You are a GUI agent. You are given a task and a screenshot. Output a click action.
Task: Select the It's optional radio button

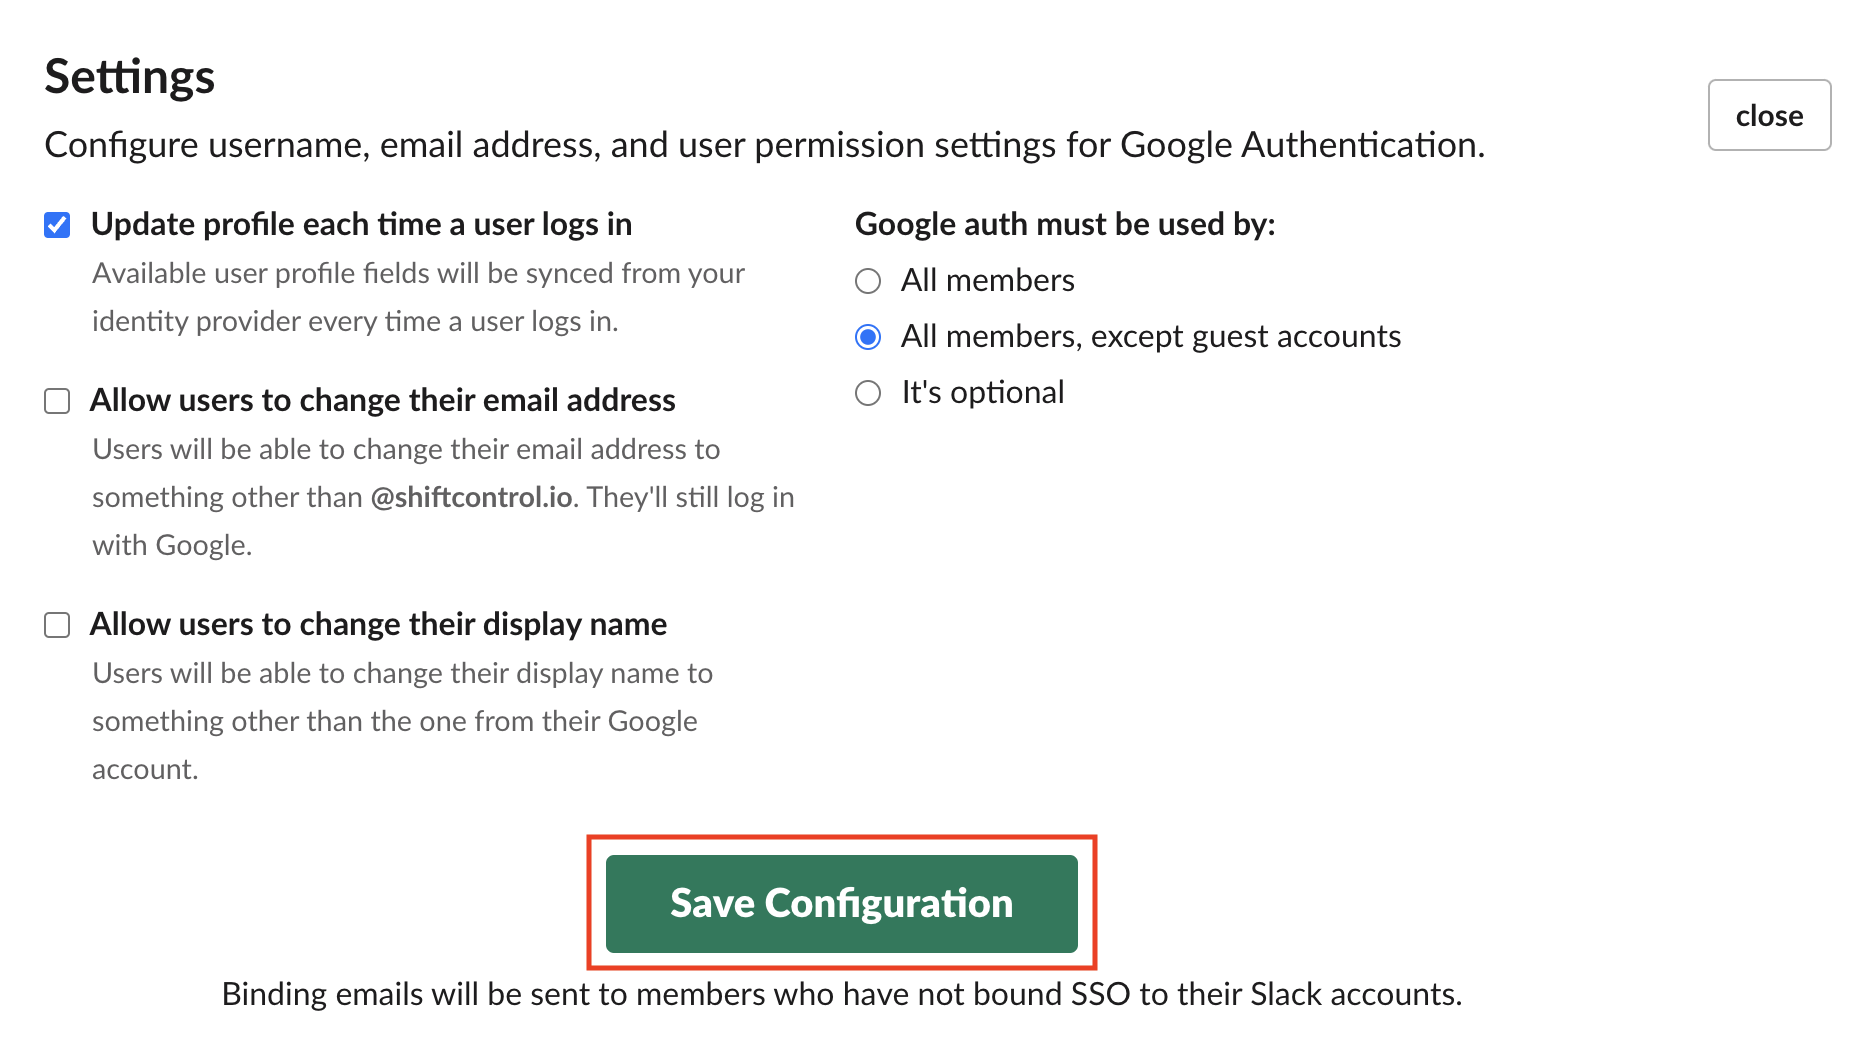coord(868,393)
